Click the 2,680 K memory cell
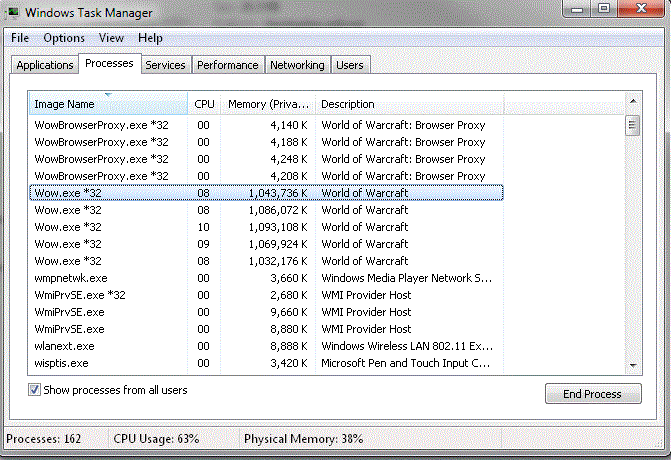Image resolution: width=671 pixels, height=460 pixels. [289, 295]
